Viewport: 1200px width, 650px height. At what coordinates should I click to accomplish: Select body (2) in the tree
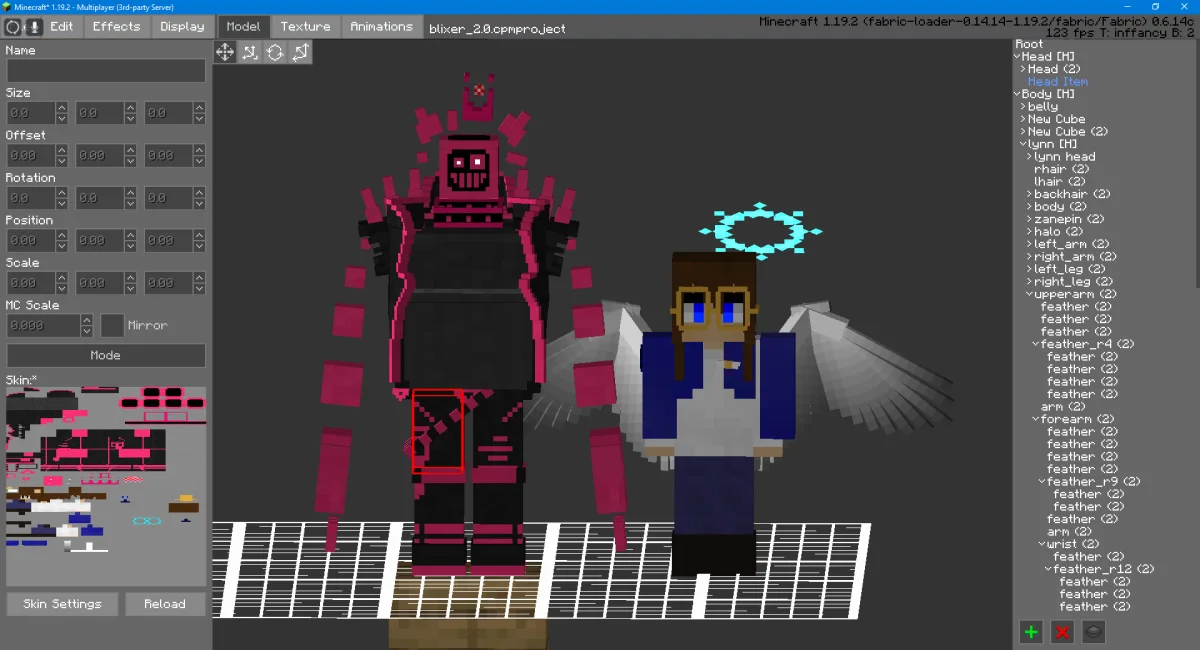coord(1060,207)
